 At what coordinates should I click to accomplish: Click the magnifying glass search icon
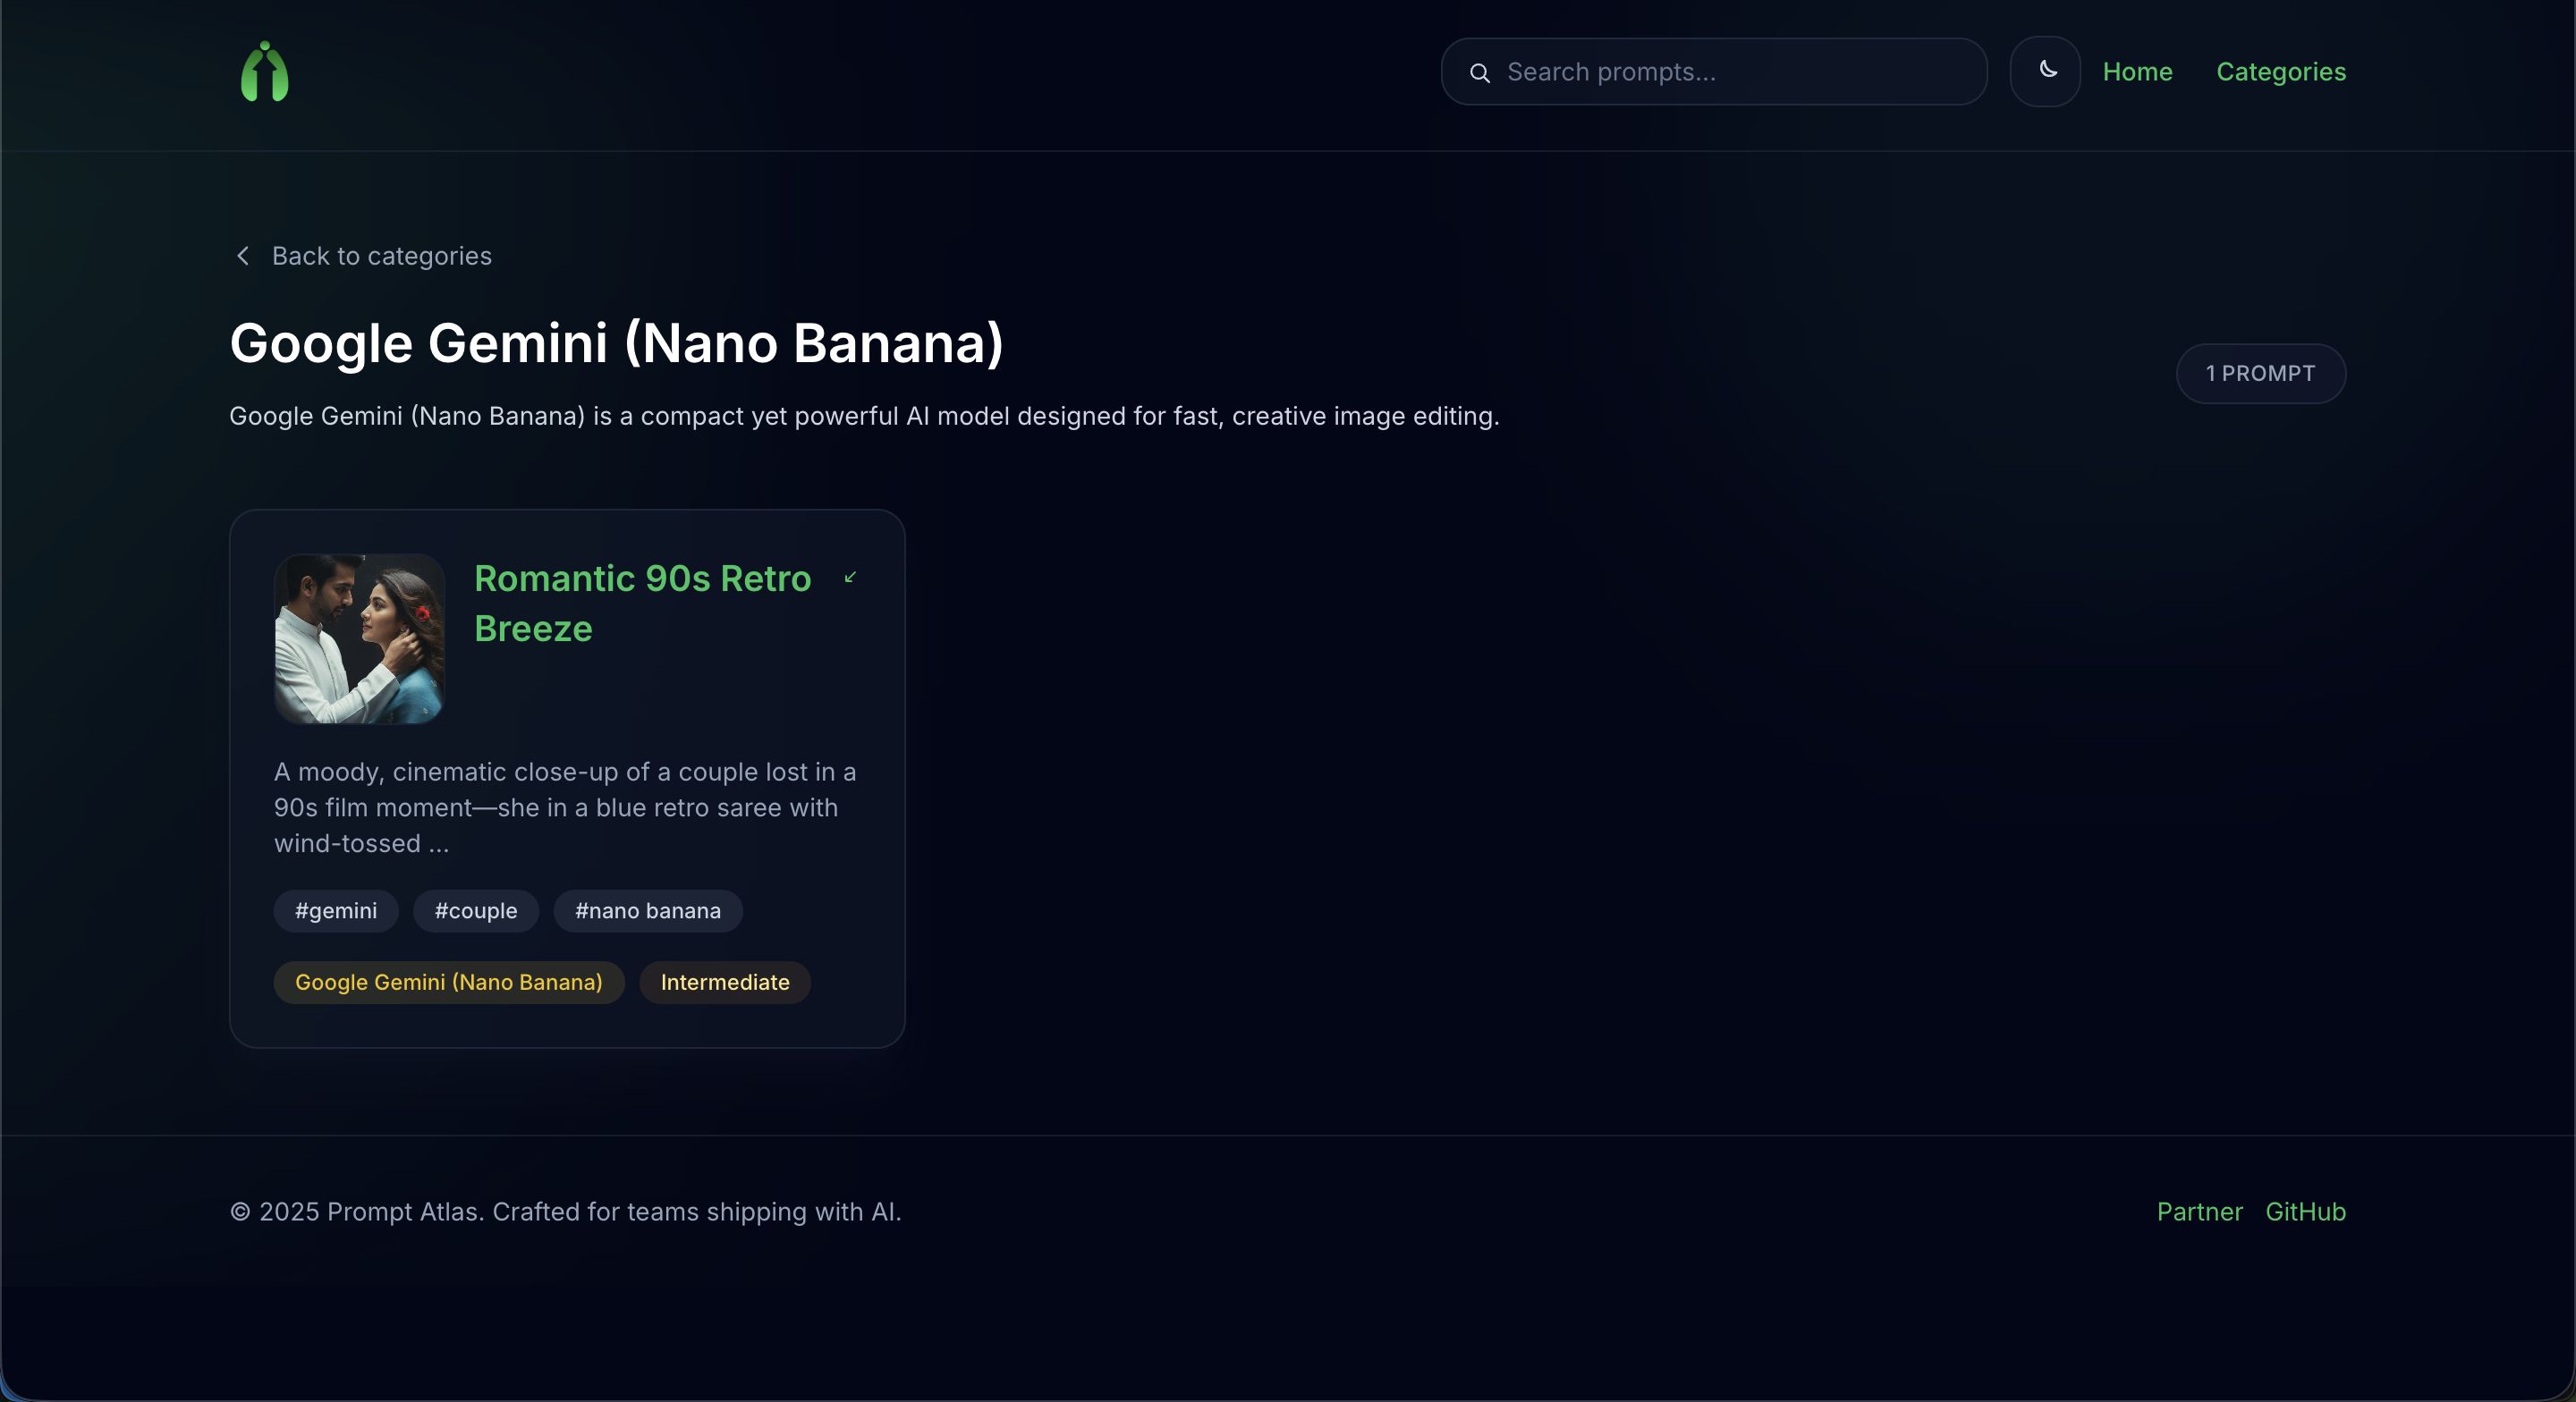click(x=1480, y=73)
